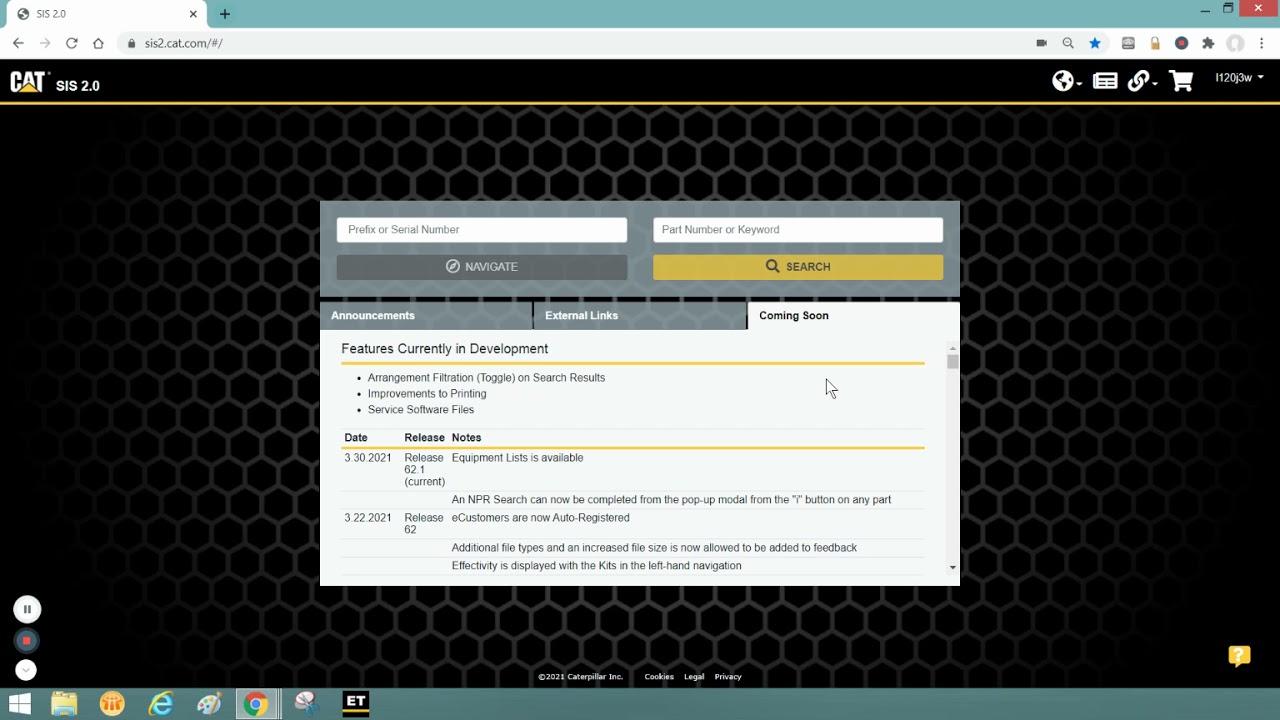Screen dimensions: 1280x720
Task: Click 'eCustomers are now Auto-Registered' note
Action: [x=540, y=518]
